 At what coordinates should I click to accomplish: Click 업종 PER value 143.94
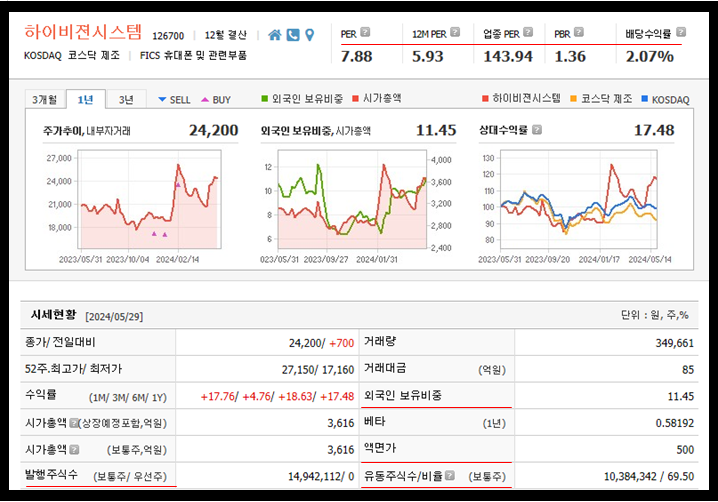(x=508, y=56)
